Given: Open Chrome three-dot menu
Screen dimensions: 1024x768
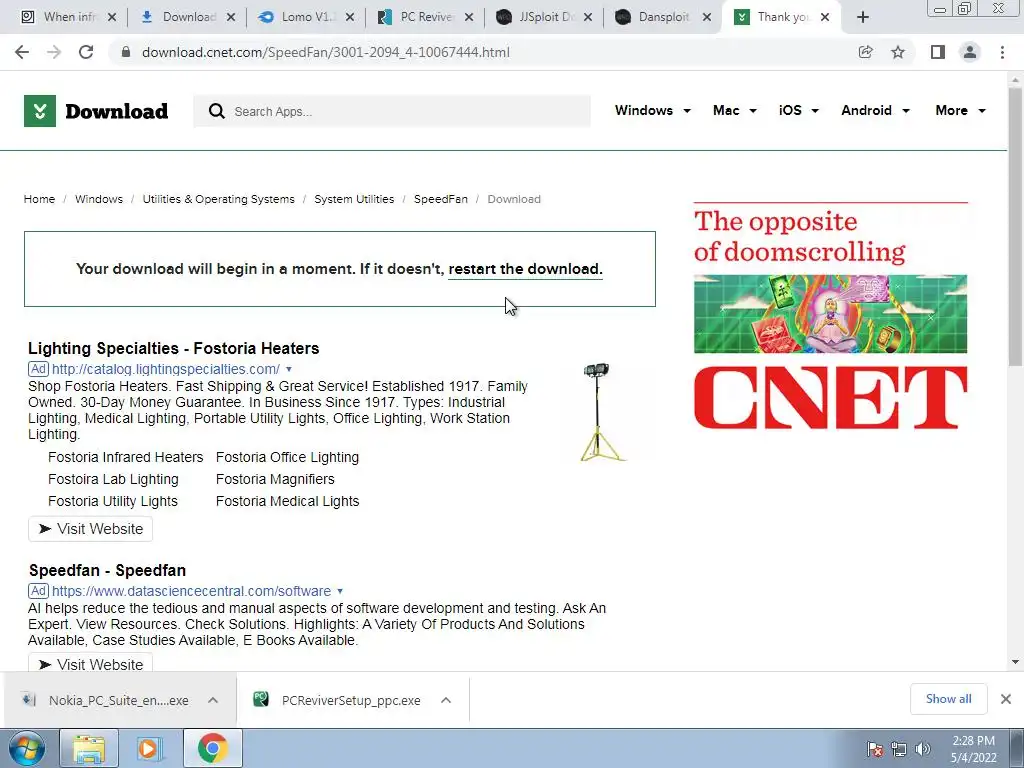Looking at the screenshot, I should pos(1002,52).
